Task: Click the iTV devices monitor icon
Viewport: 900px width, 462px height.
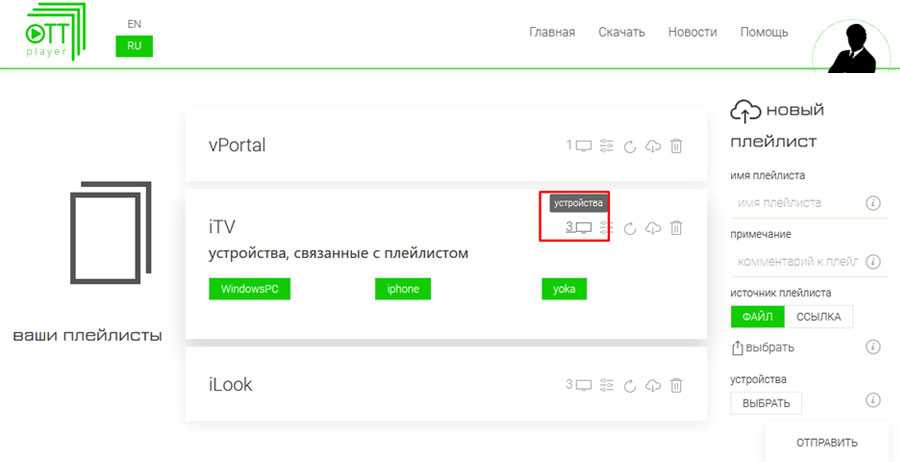Action: (x=584, y=227)
